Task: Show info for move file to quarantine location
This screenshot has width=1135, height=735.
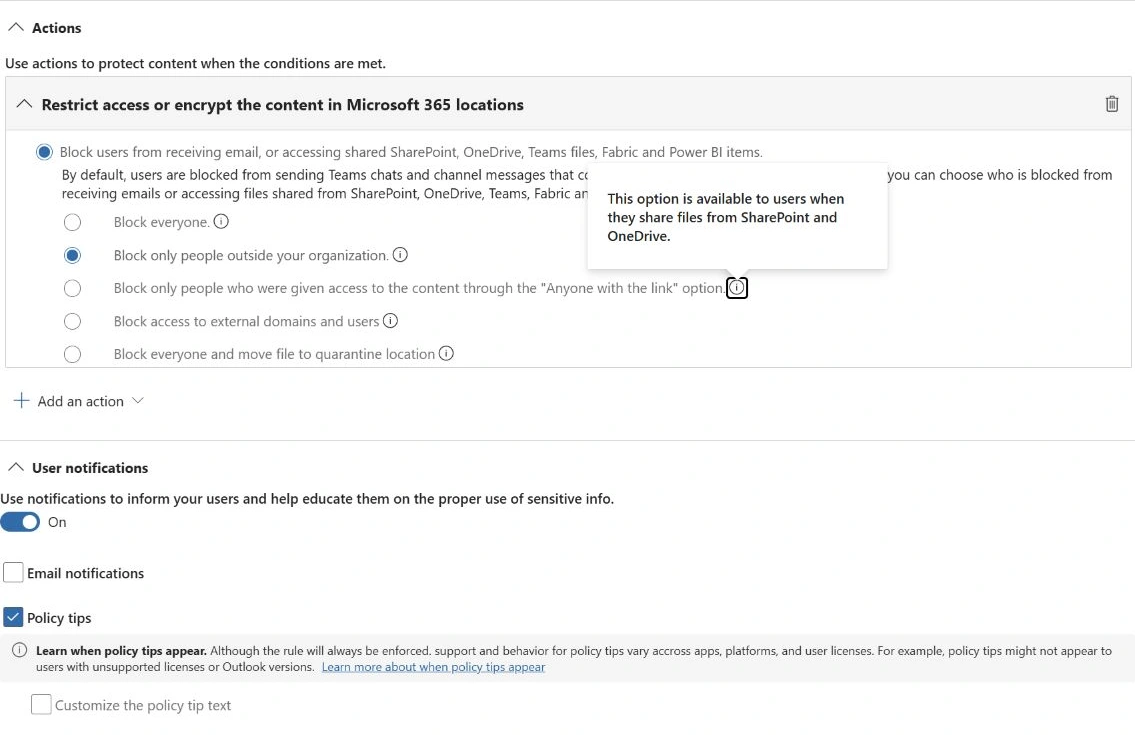Action: tap(447, 353)
